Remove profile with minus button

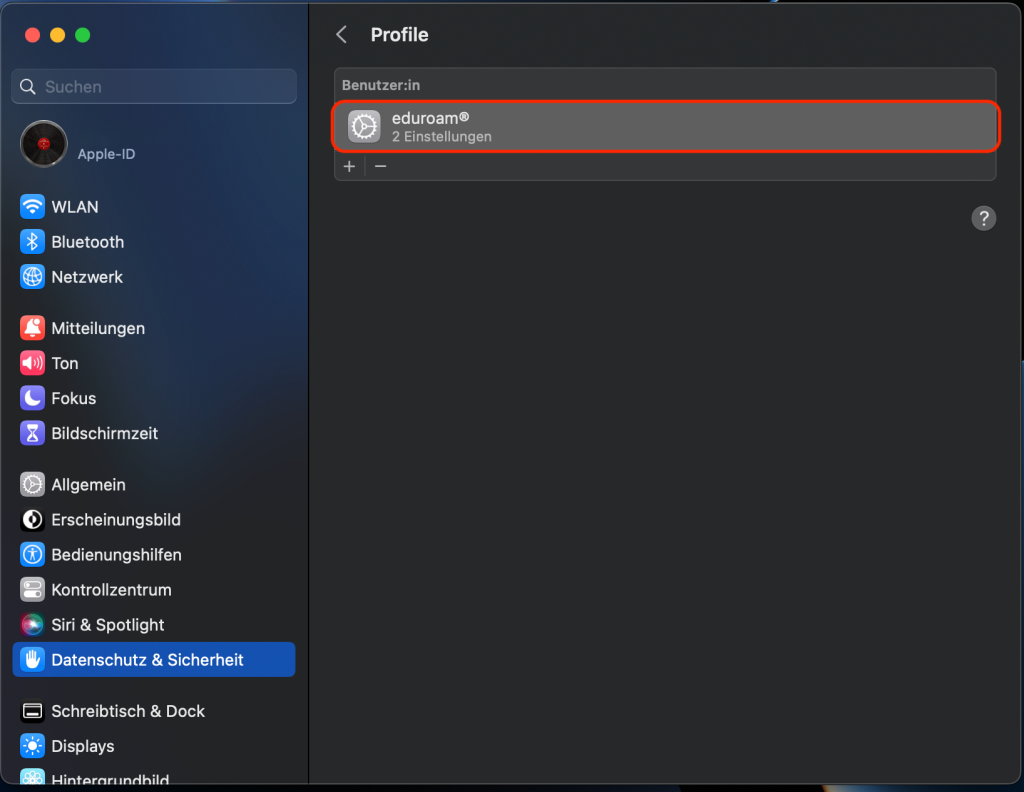381,166
